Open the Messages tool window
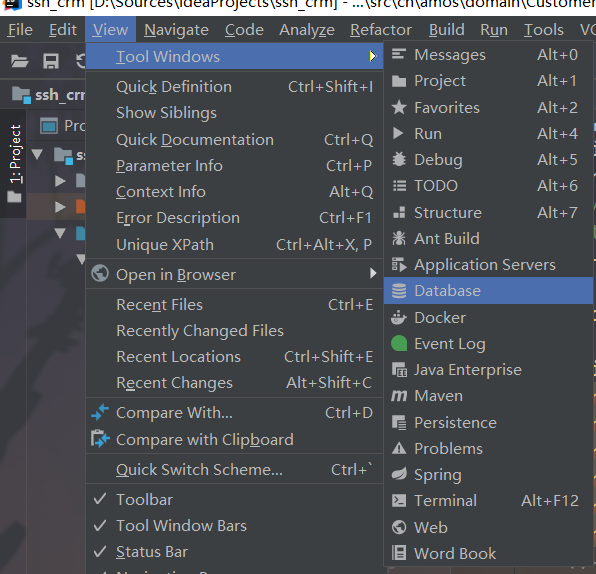Viewport: 596px width, 574px height. click(488, 55)
